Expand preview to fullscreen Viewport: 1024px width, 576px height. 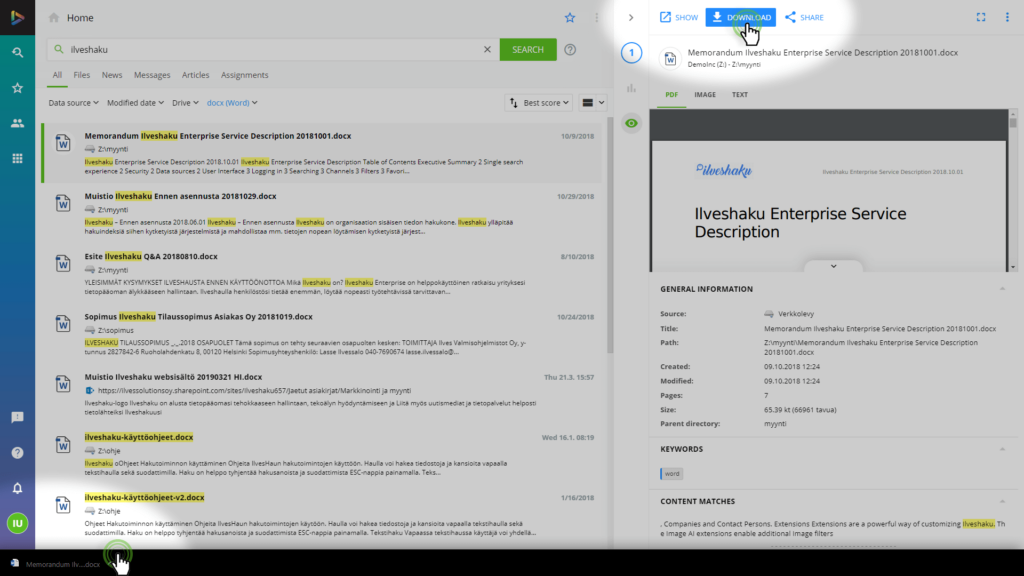981,18
